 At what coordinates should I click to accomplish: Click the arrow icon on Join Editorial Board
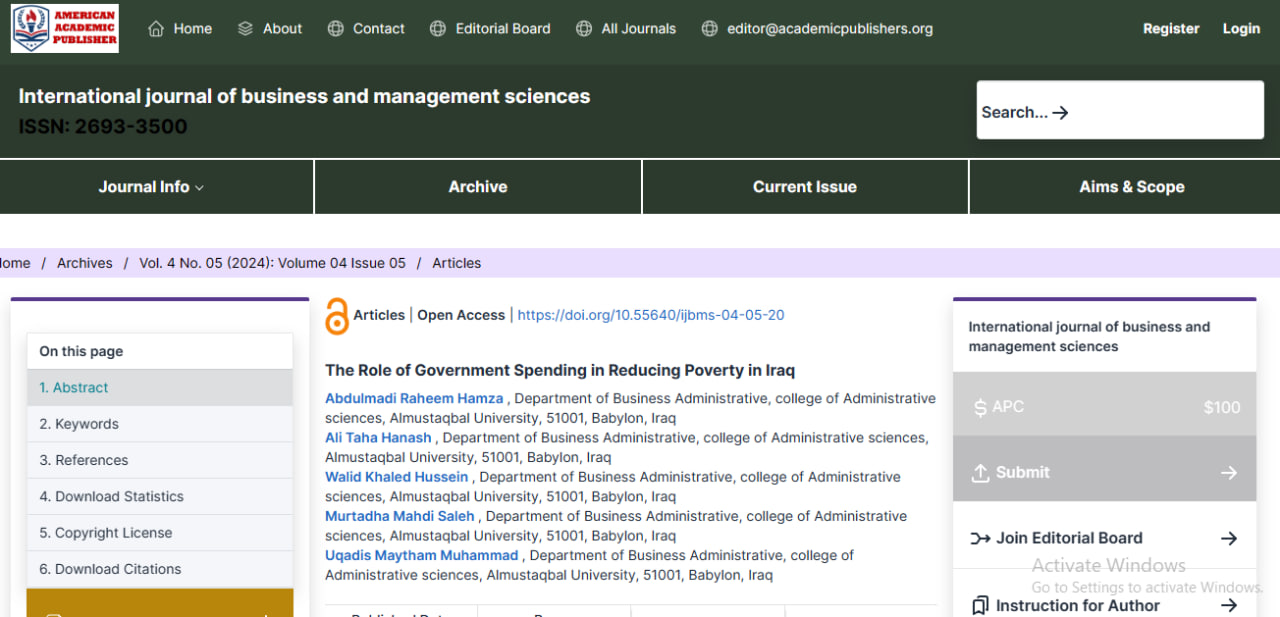point(1229,538)
